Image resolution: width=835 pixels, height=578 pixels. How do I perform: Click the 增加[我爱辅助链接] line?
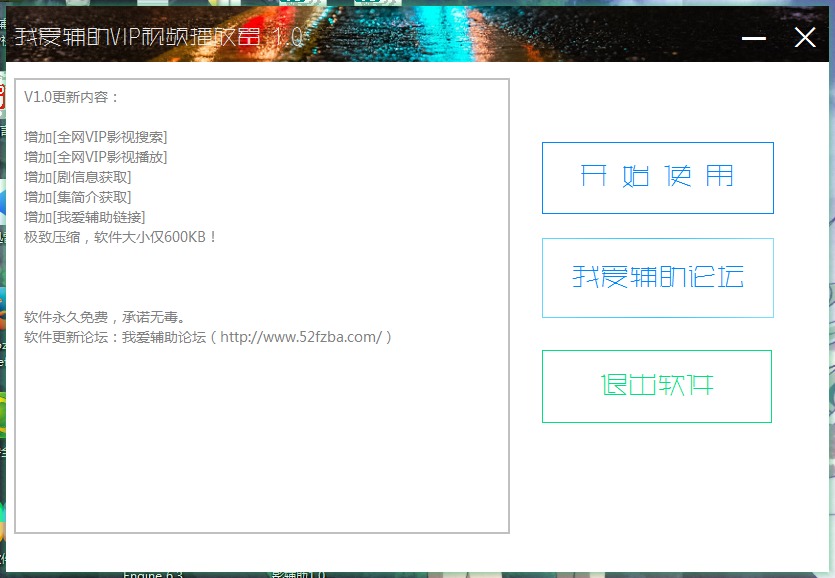[84, 217]
